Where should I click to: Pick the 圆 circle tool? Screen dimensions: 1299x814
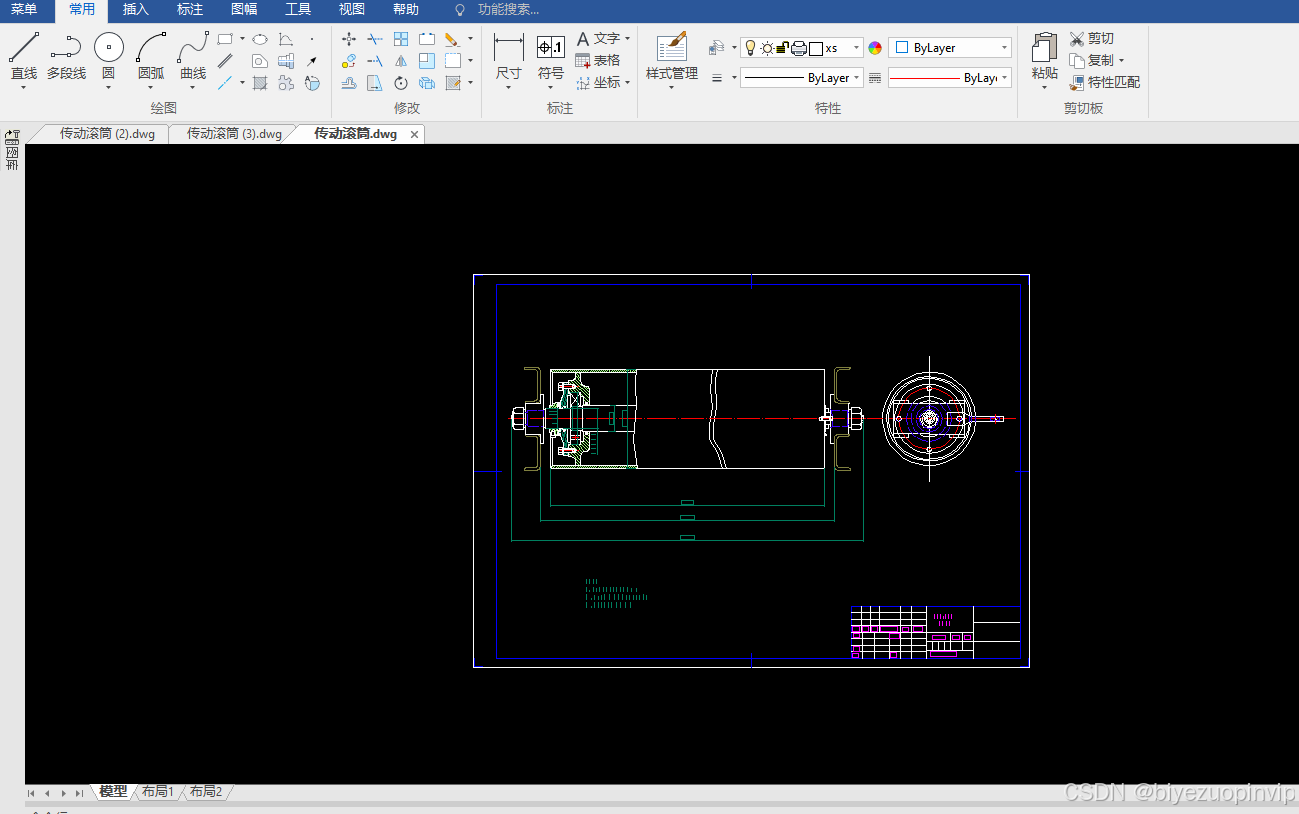(109, 55)
